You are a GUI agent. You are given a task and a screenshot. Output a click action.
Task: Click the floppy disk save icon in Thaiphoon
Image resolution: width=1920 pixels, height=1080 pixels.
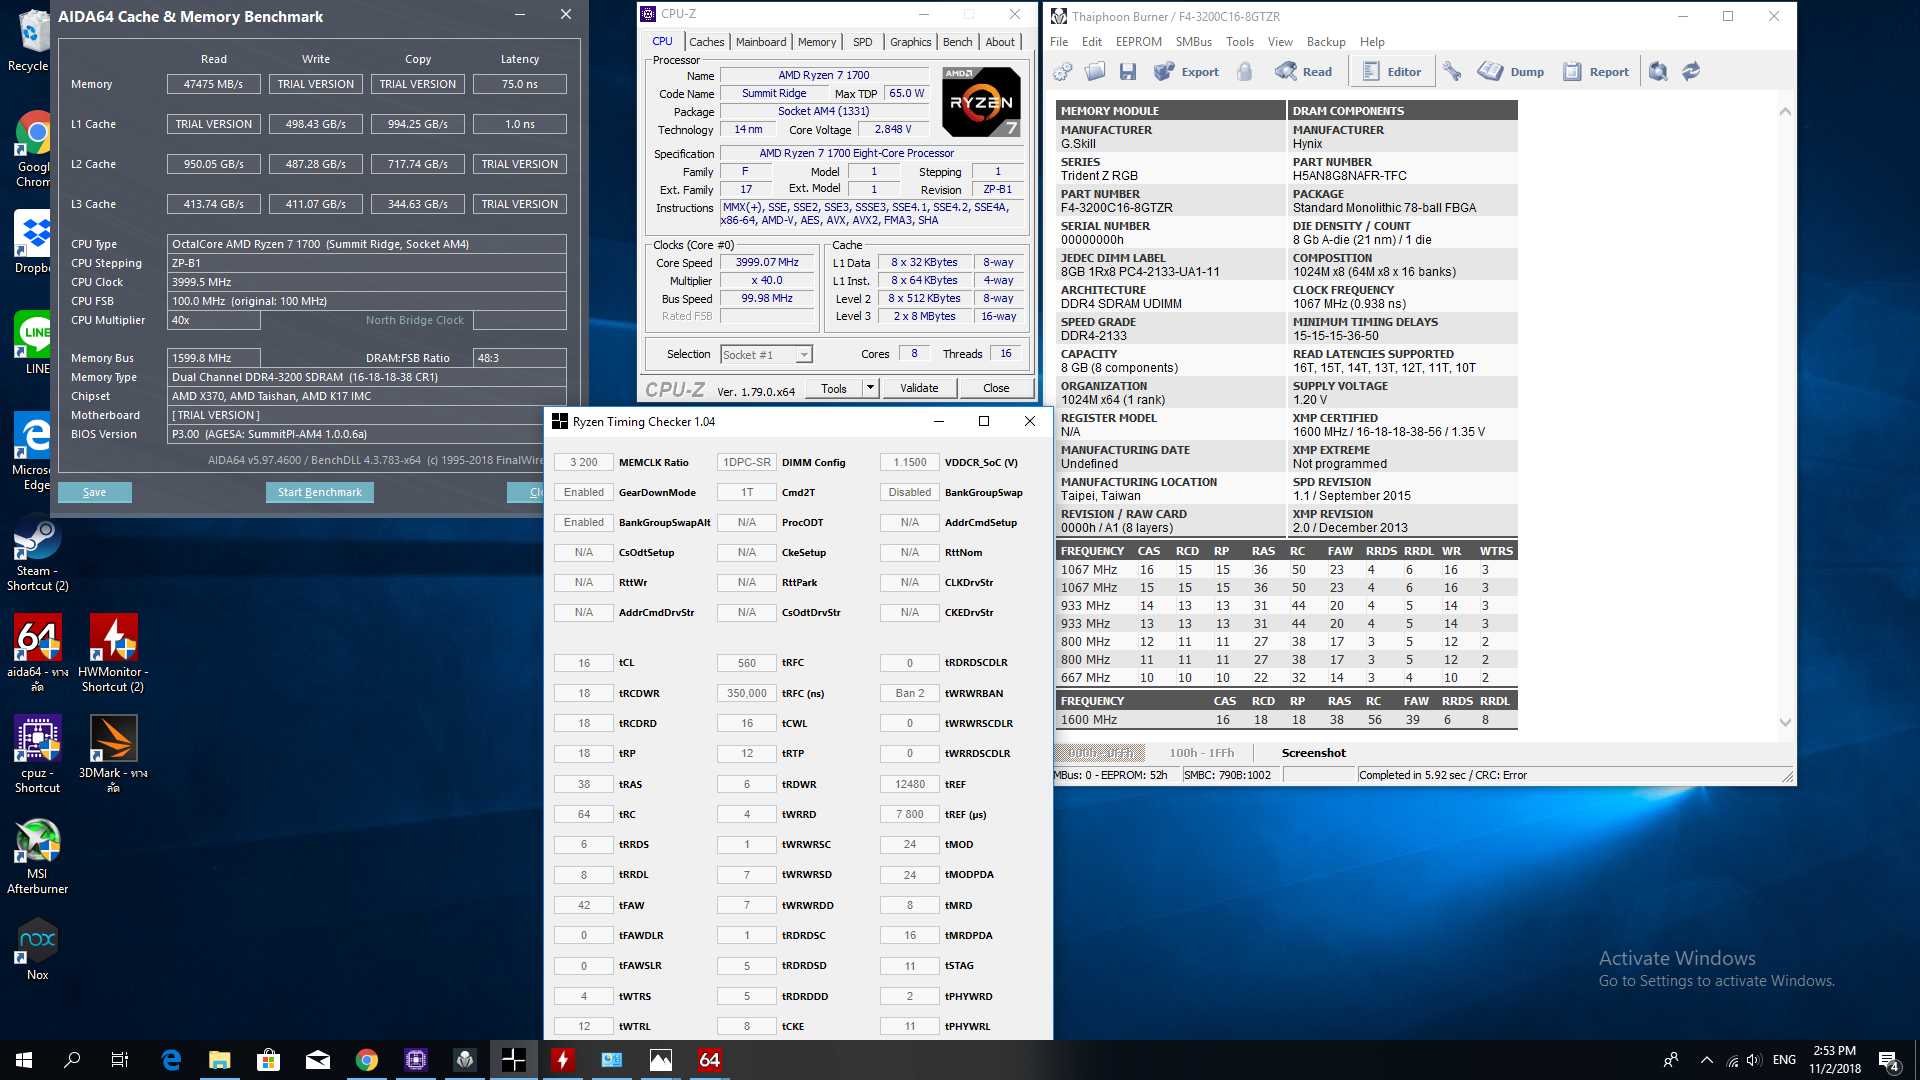pos(1128,72)
